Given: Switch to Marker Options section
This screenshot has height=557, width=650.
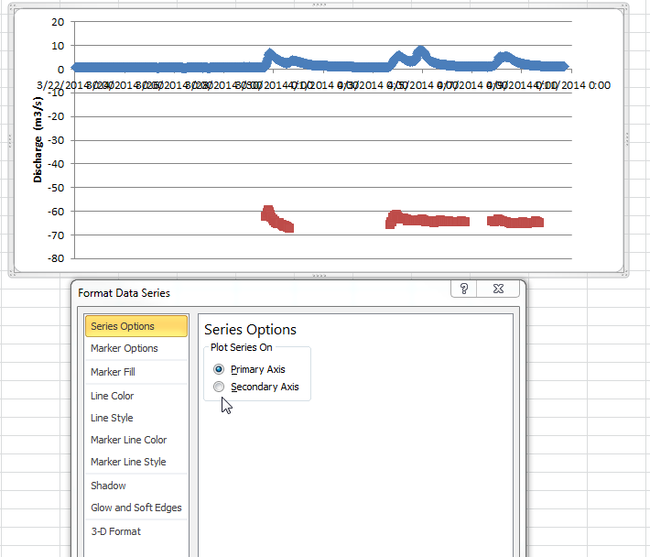Looking at the screenshot, I should tap(124, 348).
